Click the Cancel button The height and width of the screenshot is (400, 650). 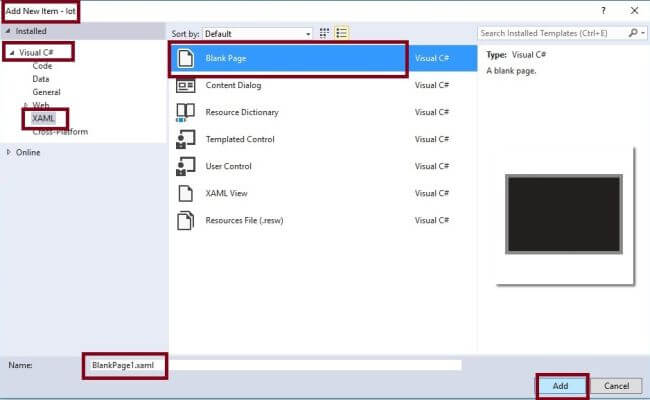click(x=616, y=386)
